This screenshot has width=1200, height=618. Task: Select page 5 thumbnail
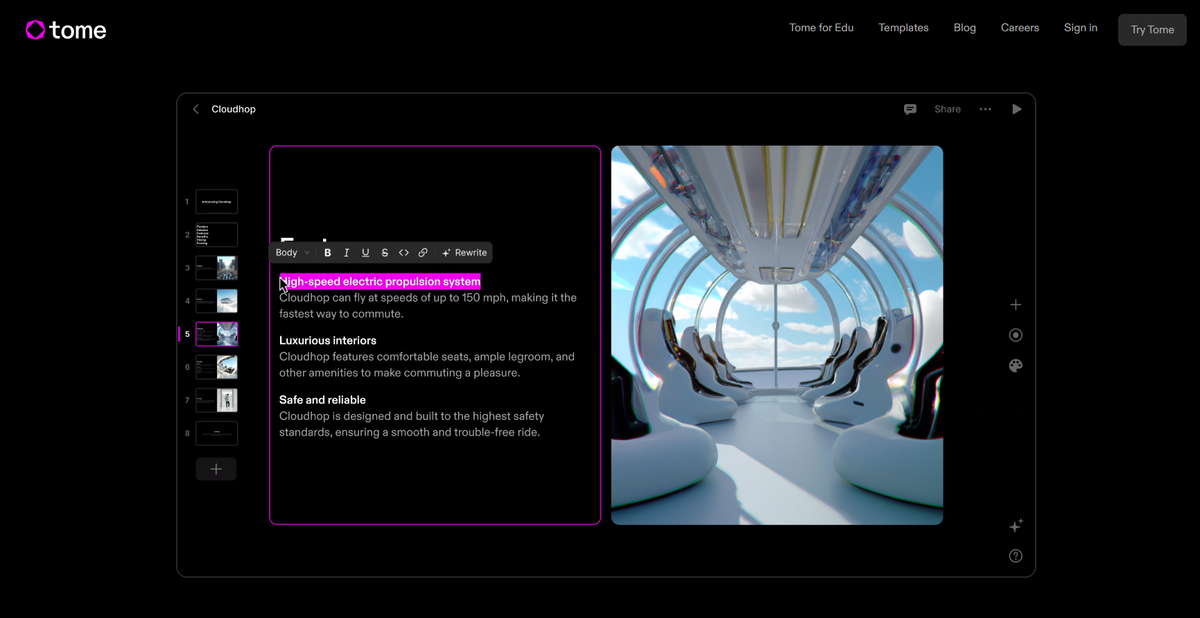pos(217,334)
